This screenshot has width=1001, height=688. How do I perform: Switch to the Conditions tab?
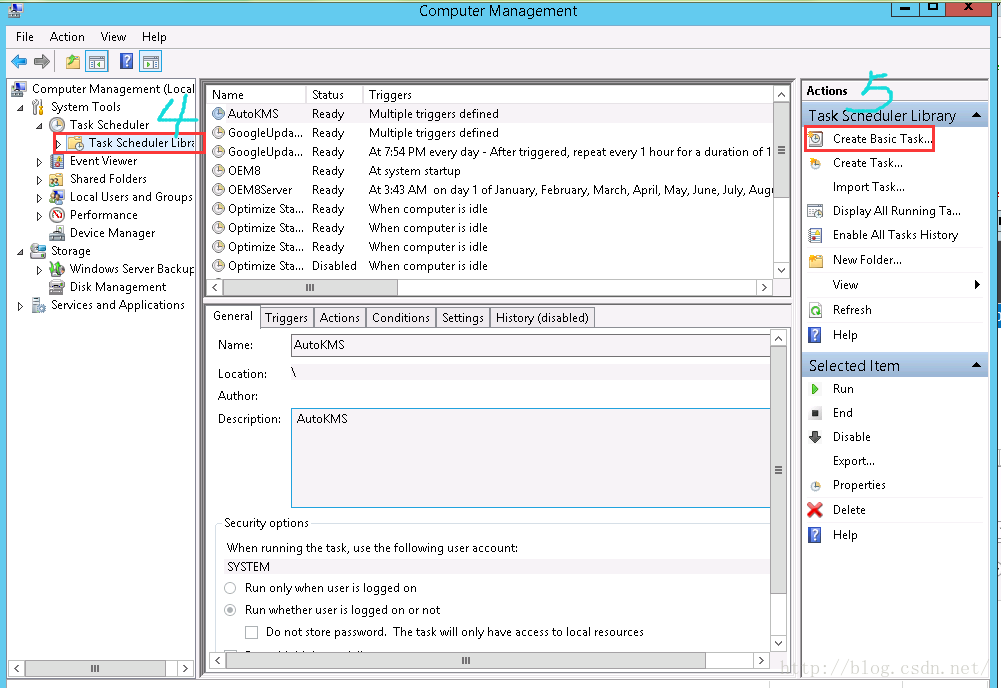tap(401, 318)
